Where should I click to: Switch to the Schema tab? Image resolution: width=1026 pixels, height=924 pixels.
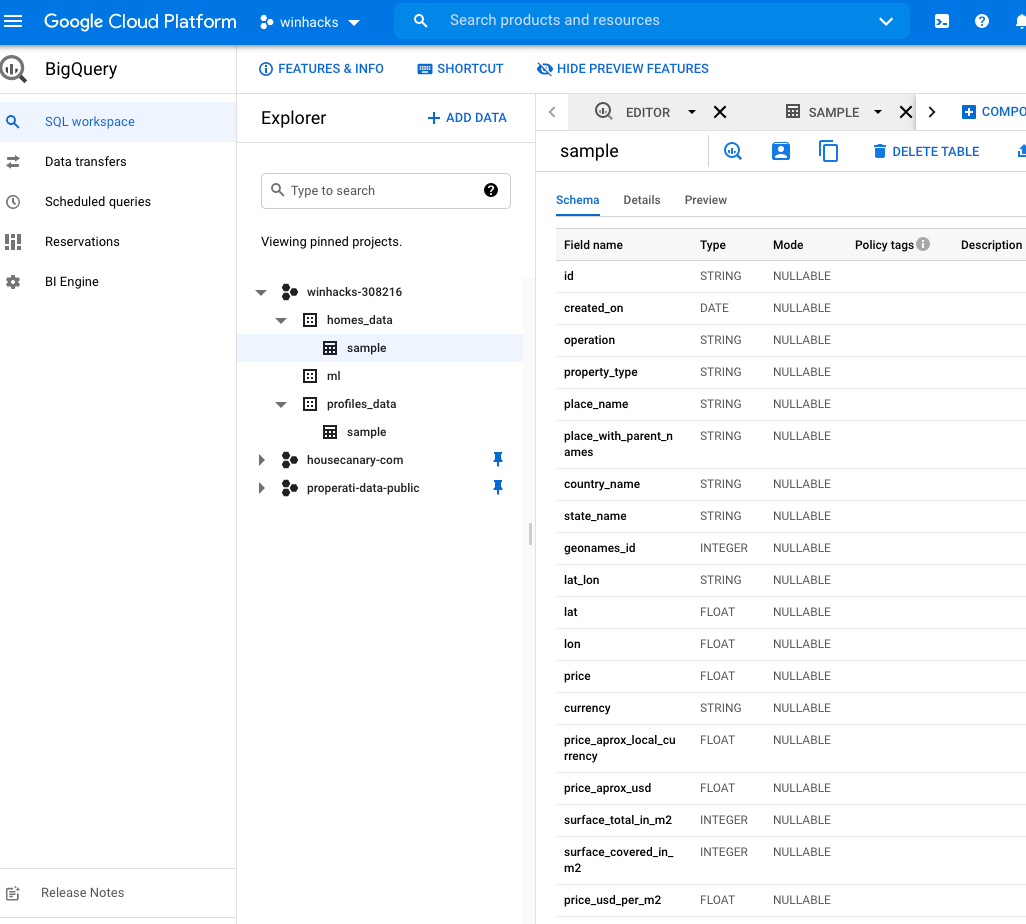click(x=577, y=200)
